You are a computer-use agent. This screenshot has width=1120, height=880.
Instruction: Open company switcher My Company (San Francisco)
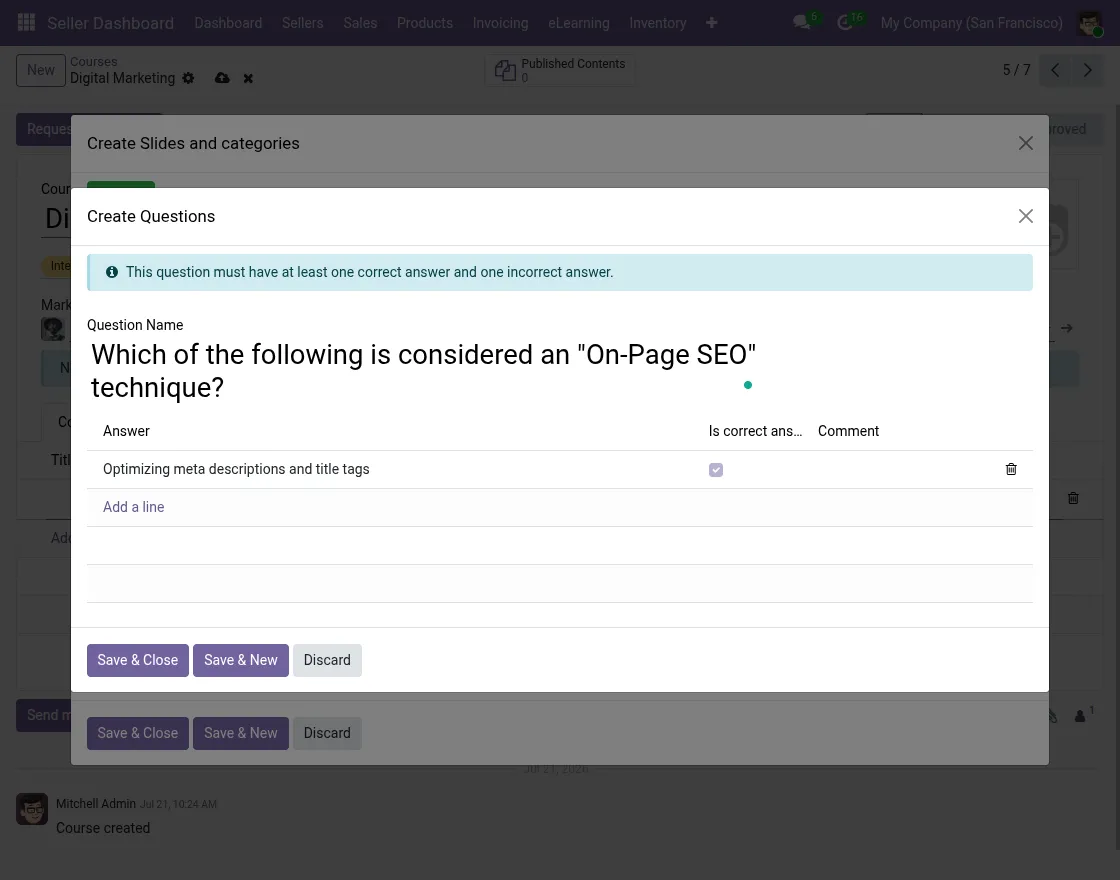tap(971, 23)
